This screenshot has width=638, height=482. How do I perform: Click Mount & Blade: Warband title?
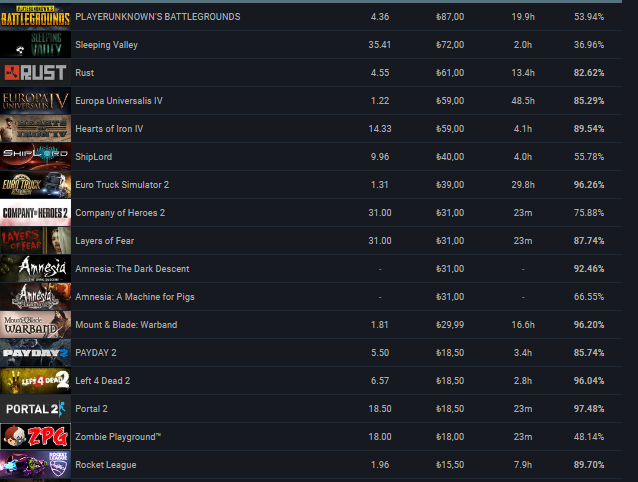coord(126,325)
